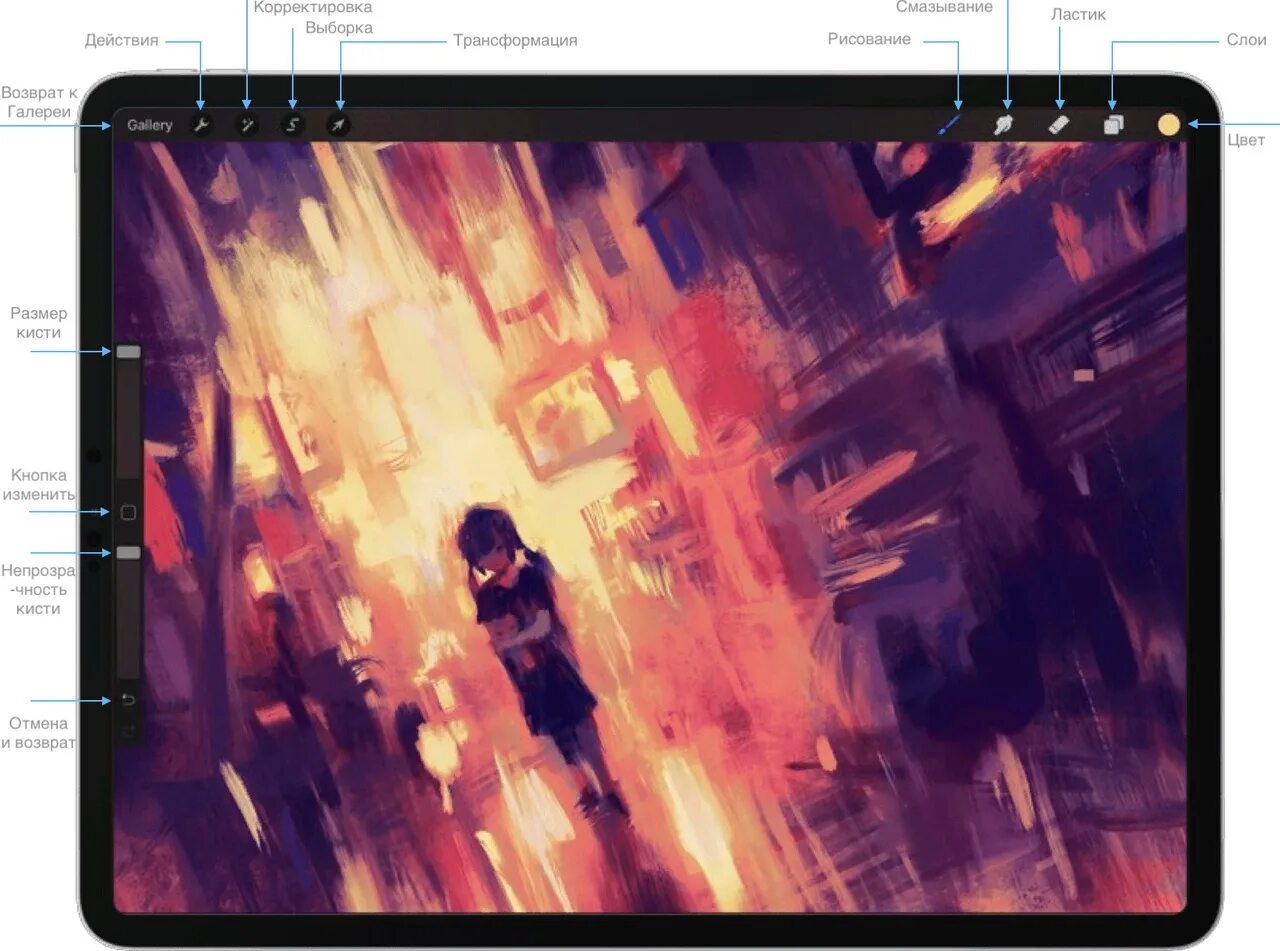
Task: Select the Eraser tool
Action: click(x=1059, y=125)
